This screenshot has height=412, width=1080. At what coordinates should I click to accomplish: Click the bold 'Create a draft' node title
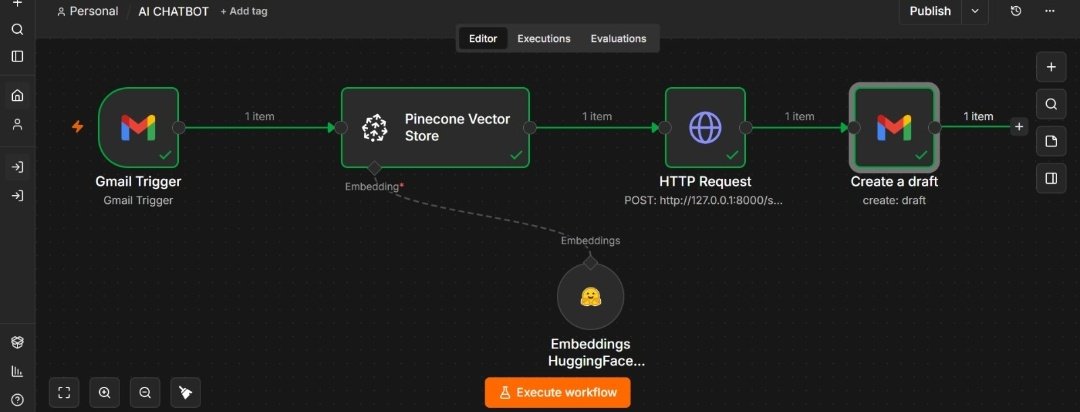(894, 182)
